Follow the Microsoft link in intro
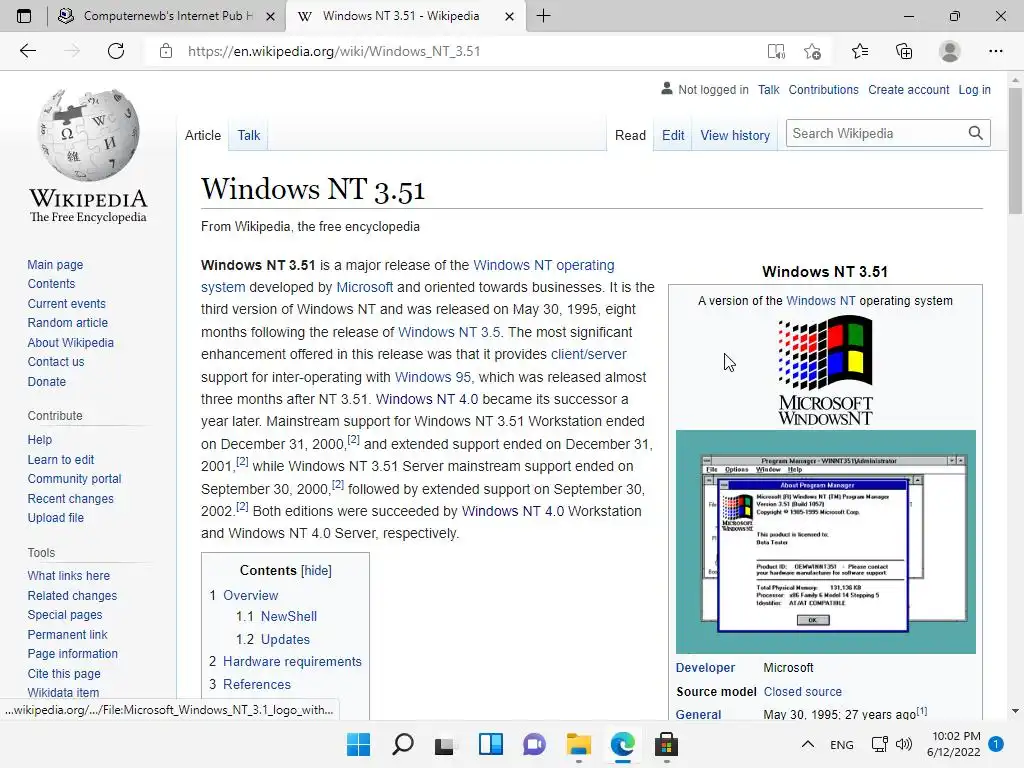 point(364,287)
